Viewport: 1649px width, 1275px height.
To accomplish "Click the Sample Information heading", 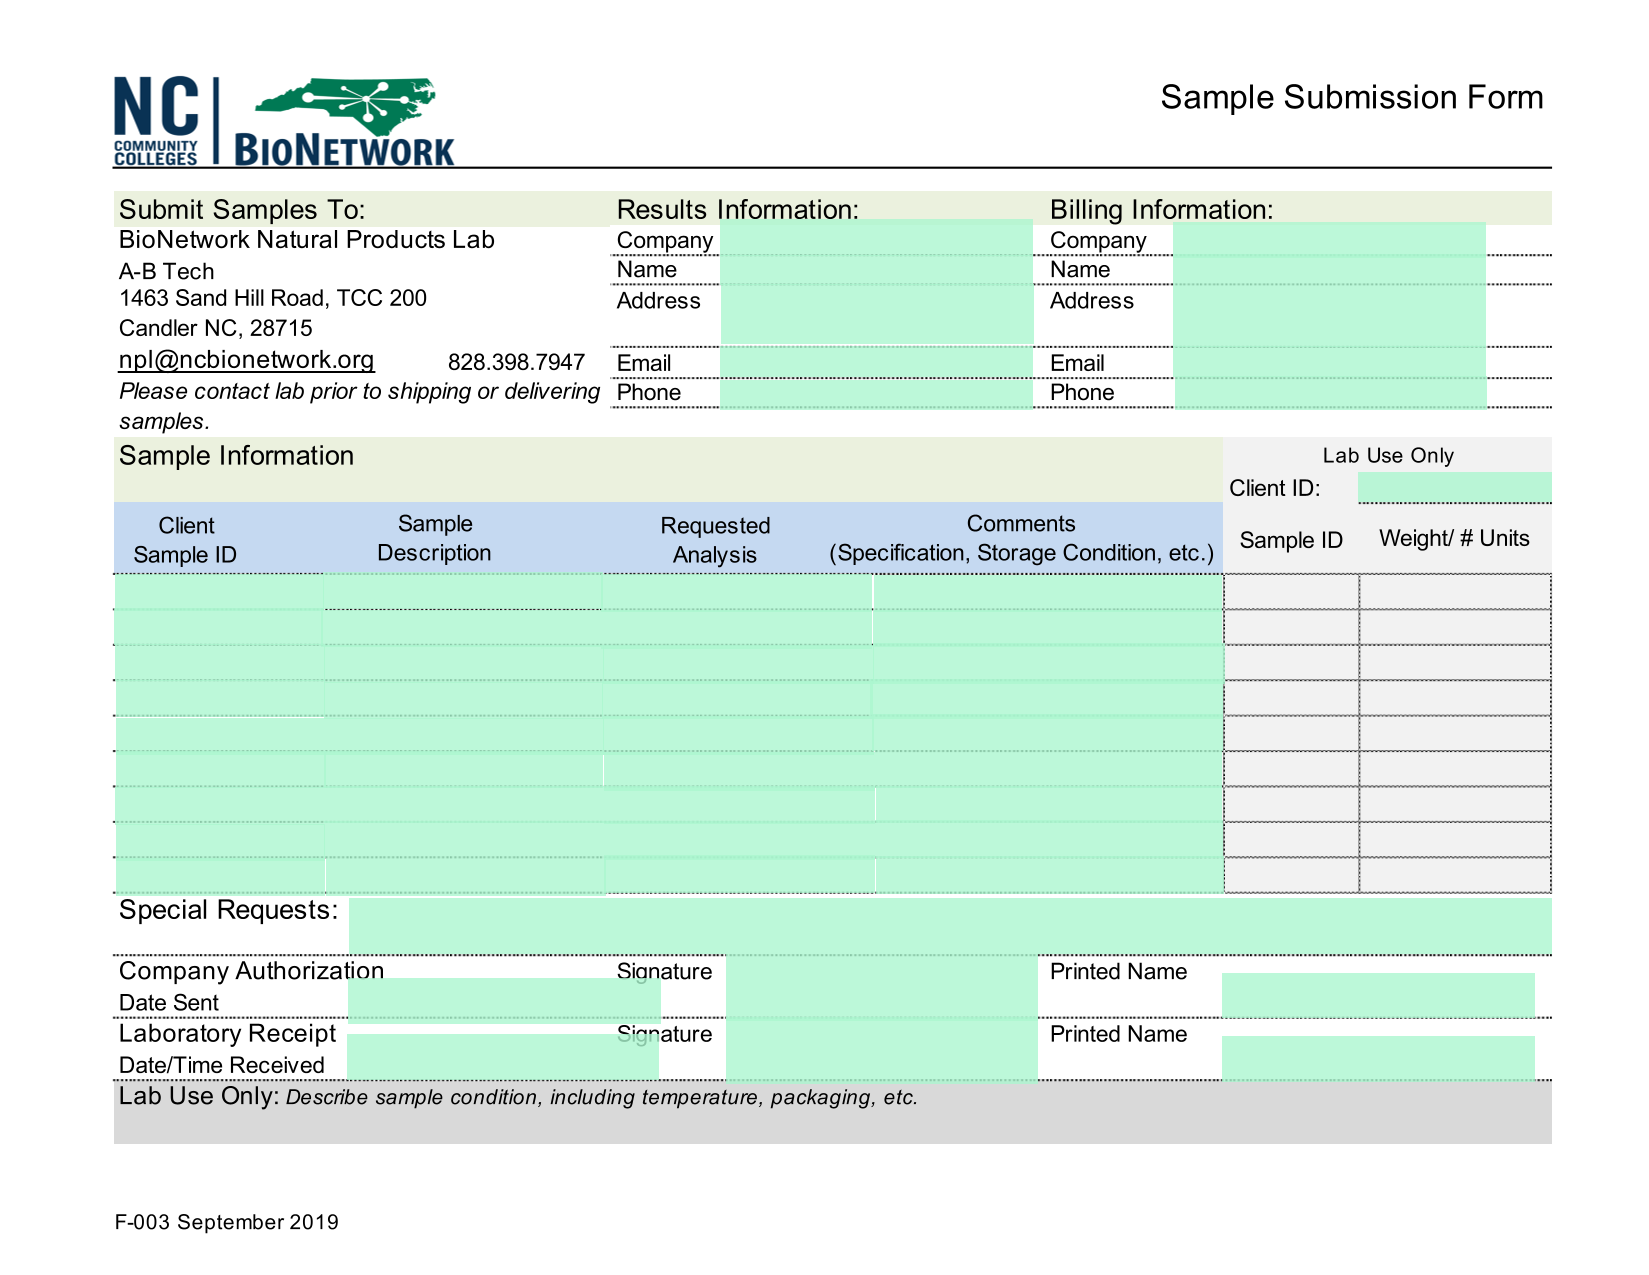I will [237, 456].
